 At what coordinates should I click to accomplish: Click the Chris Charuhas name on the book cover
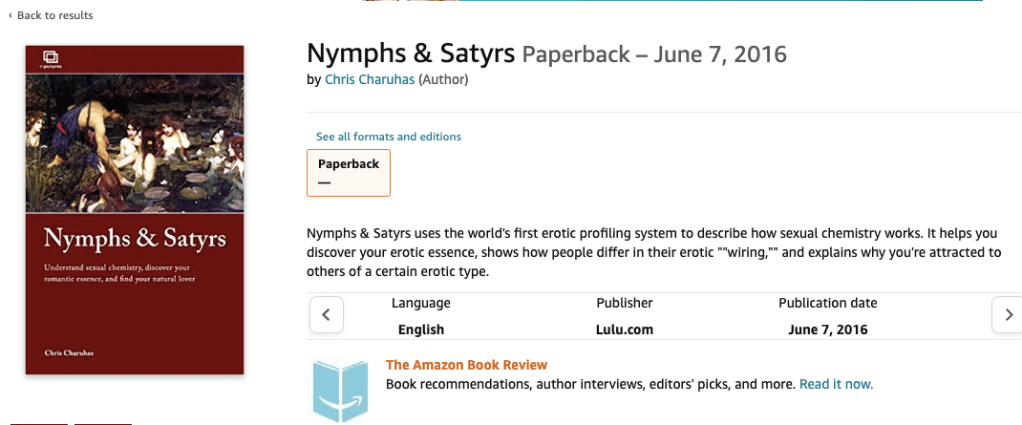[x=68, y=353]
